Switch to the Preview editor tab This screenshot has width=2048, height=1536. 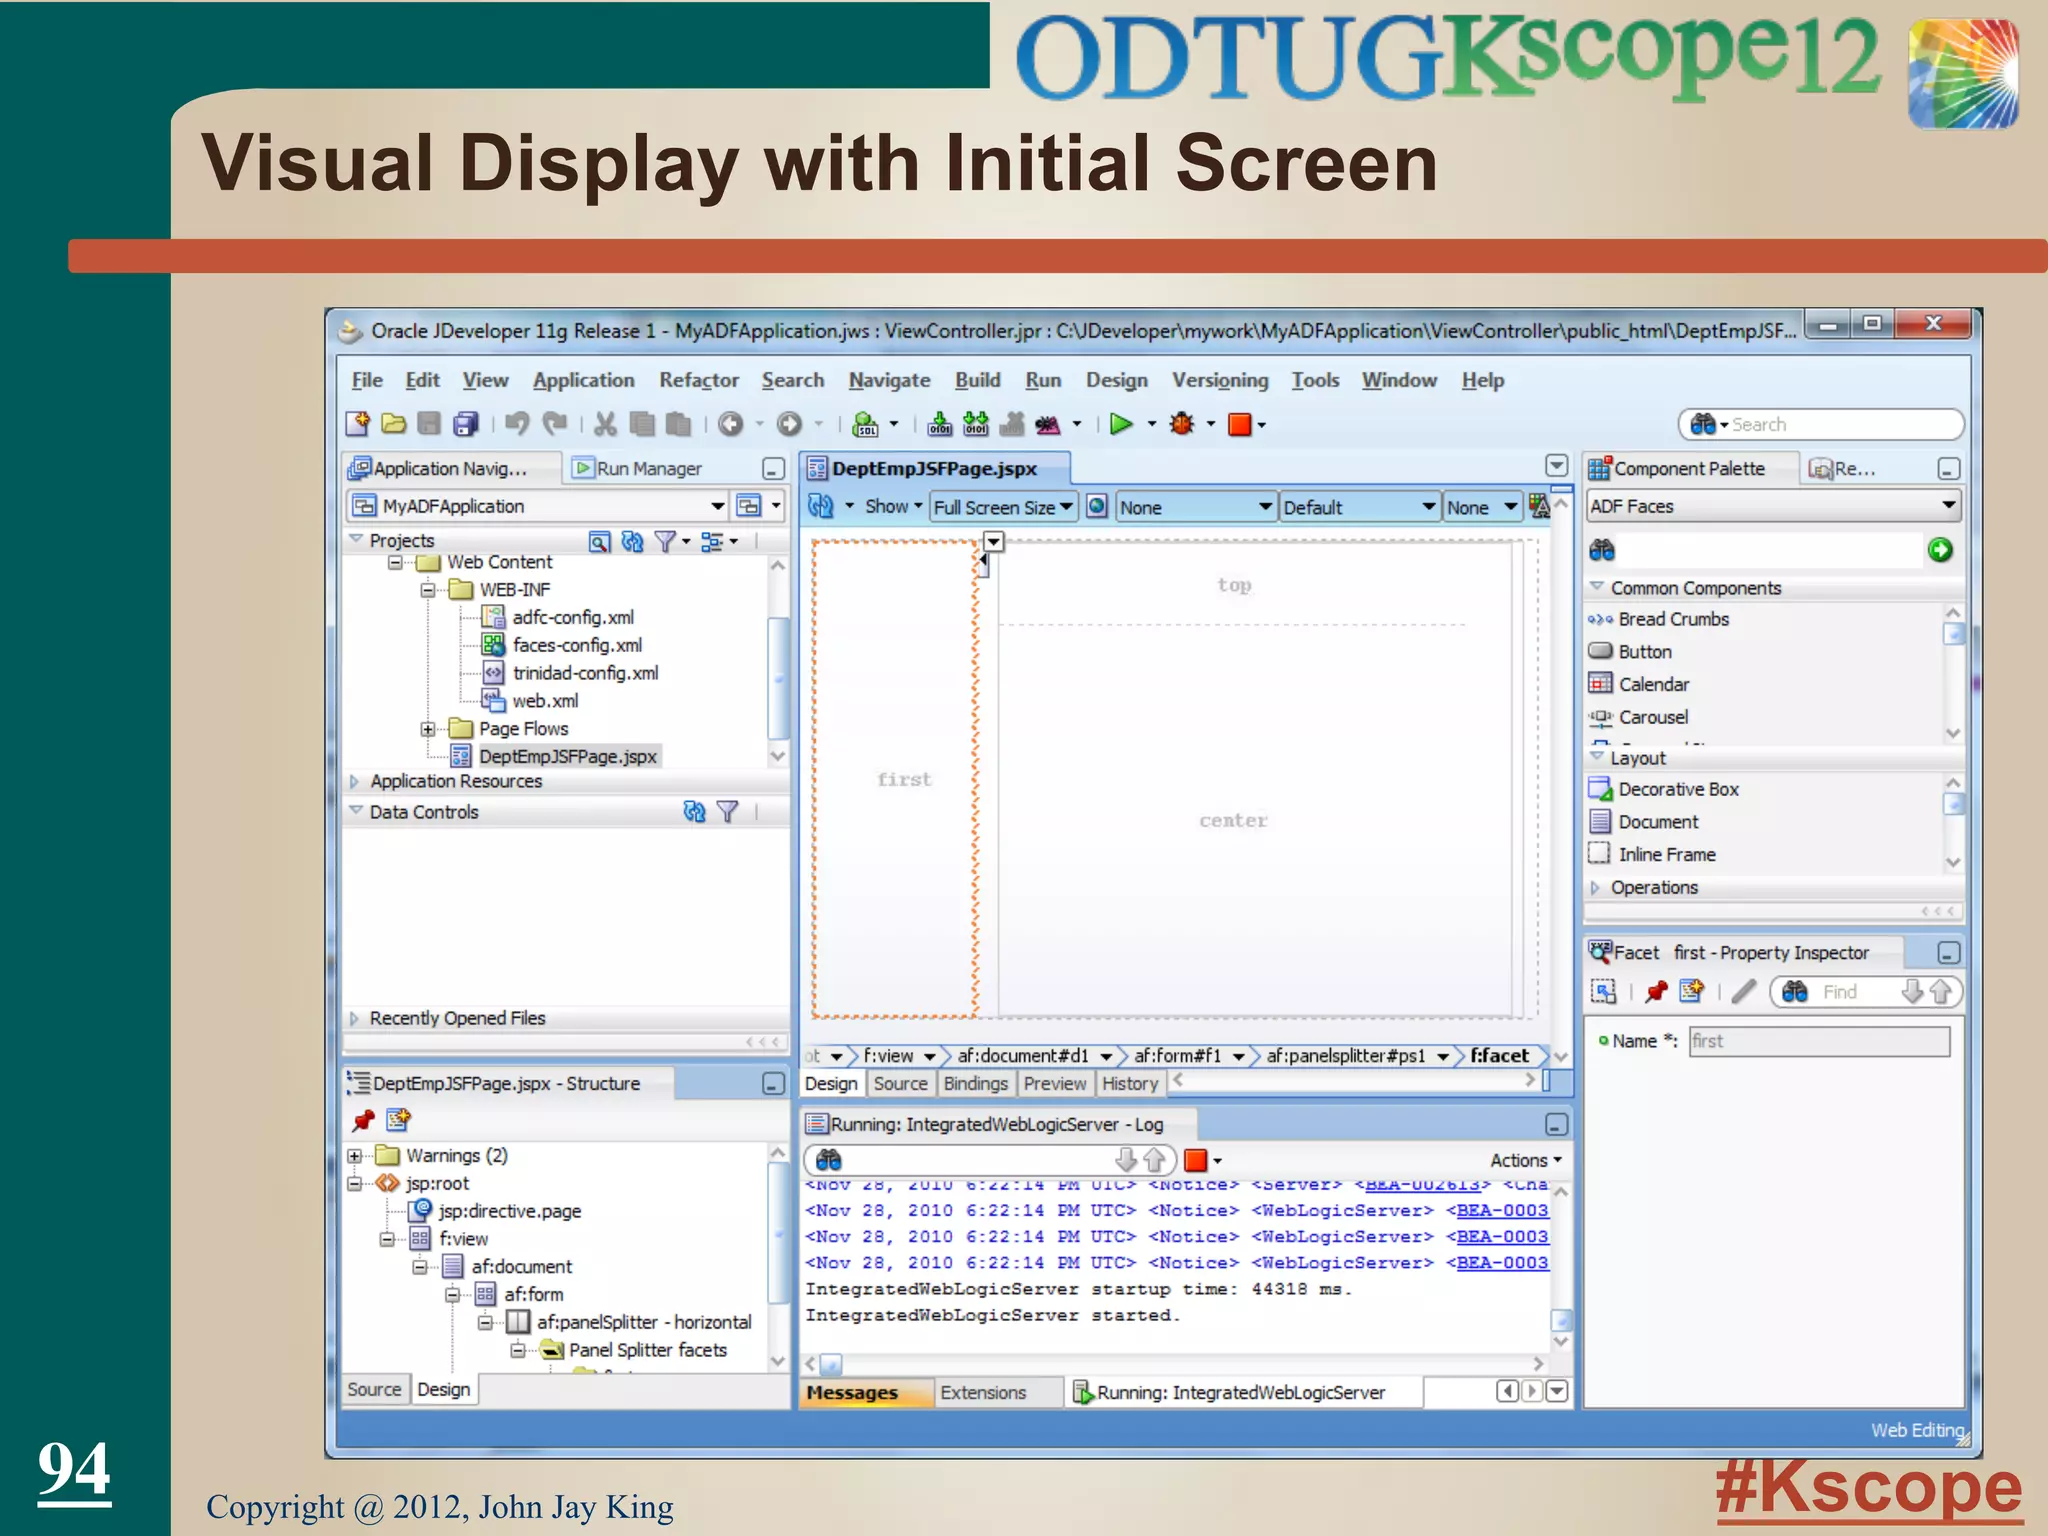click(1054, 1083)
